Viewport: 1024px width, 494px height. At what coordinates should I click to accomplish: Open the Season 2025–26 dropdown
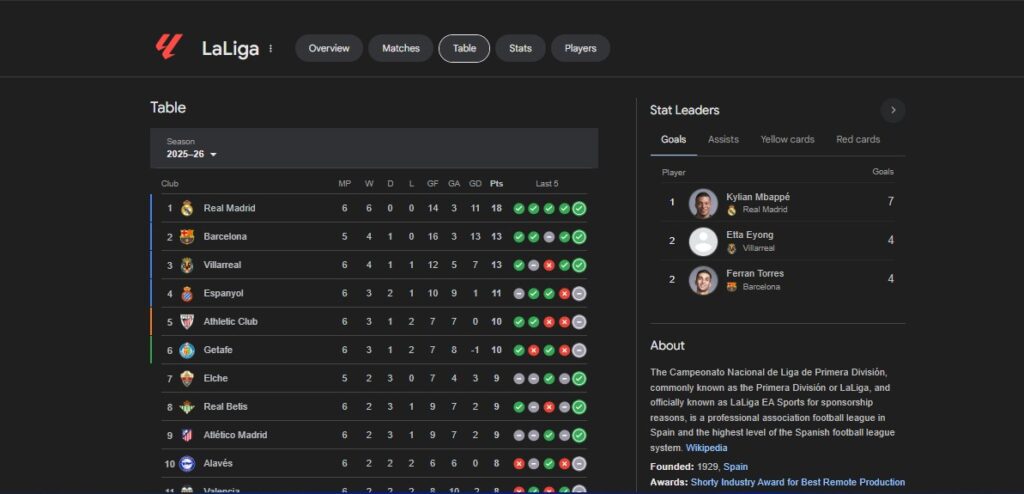coord(192,154)
